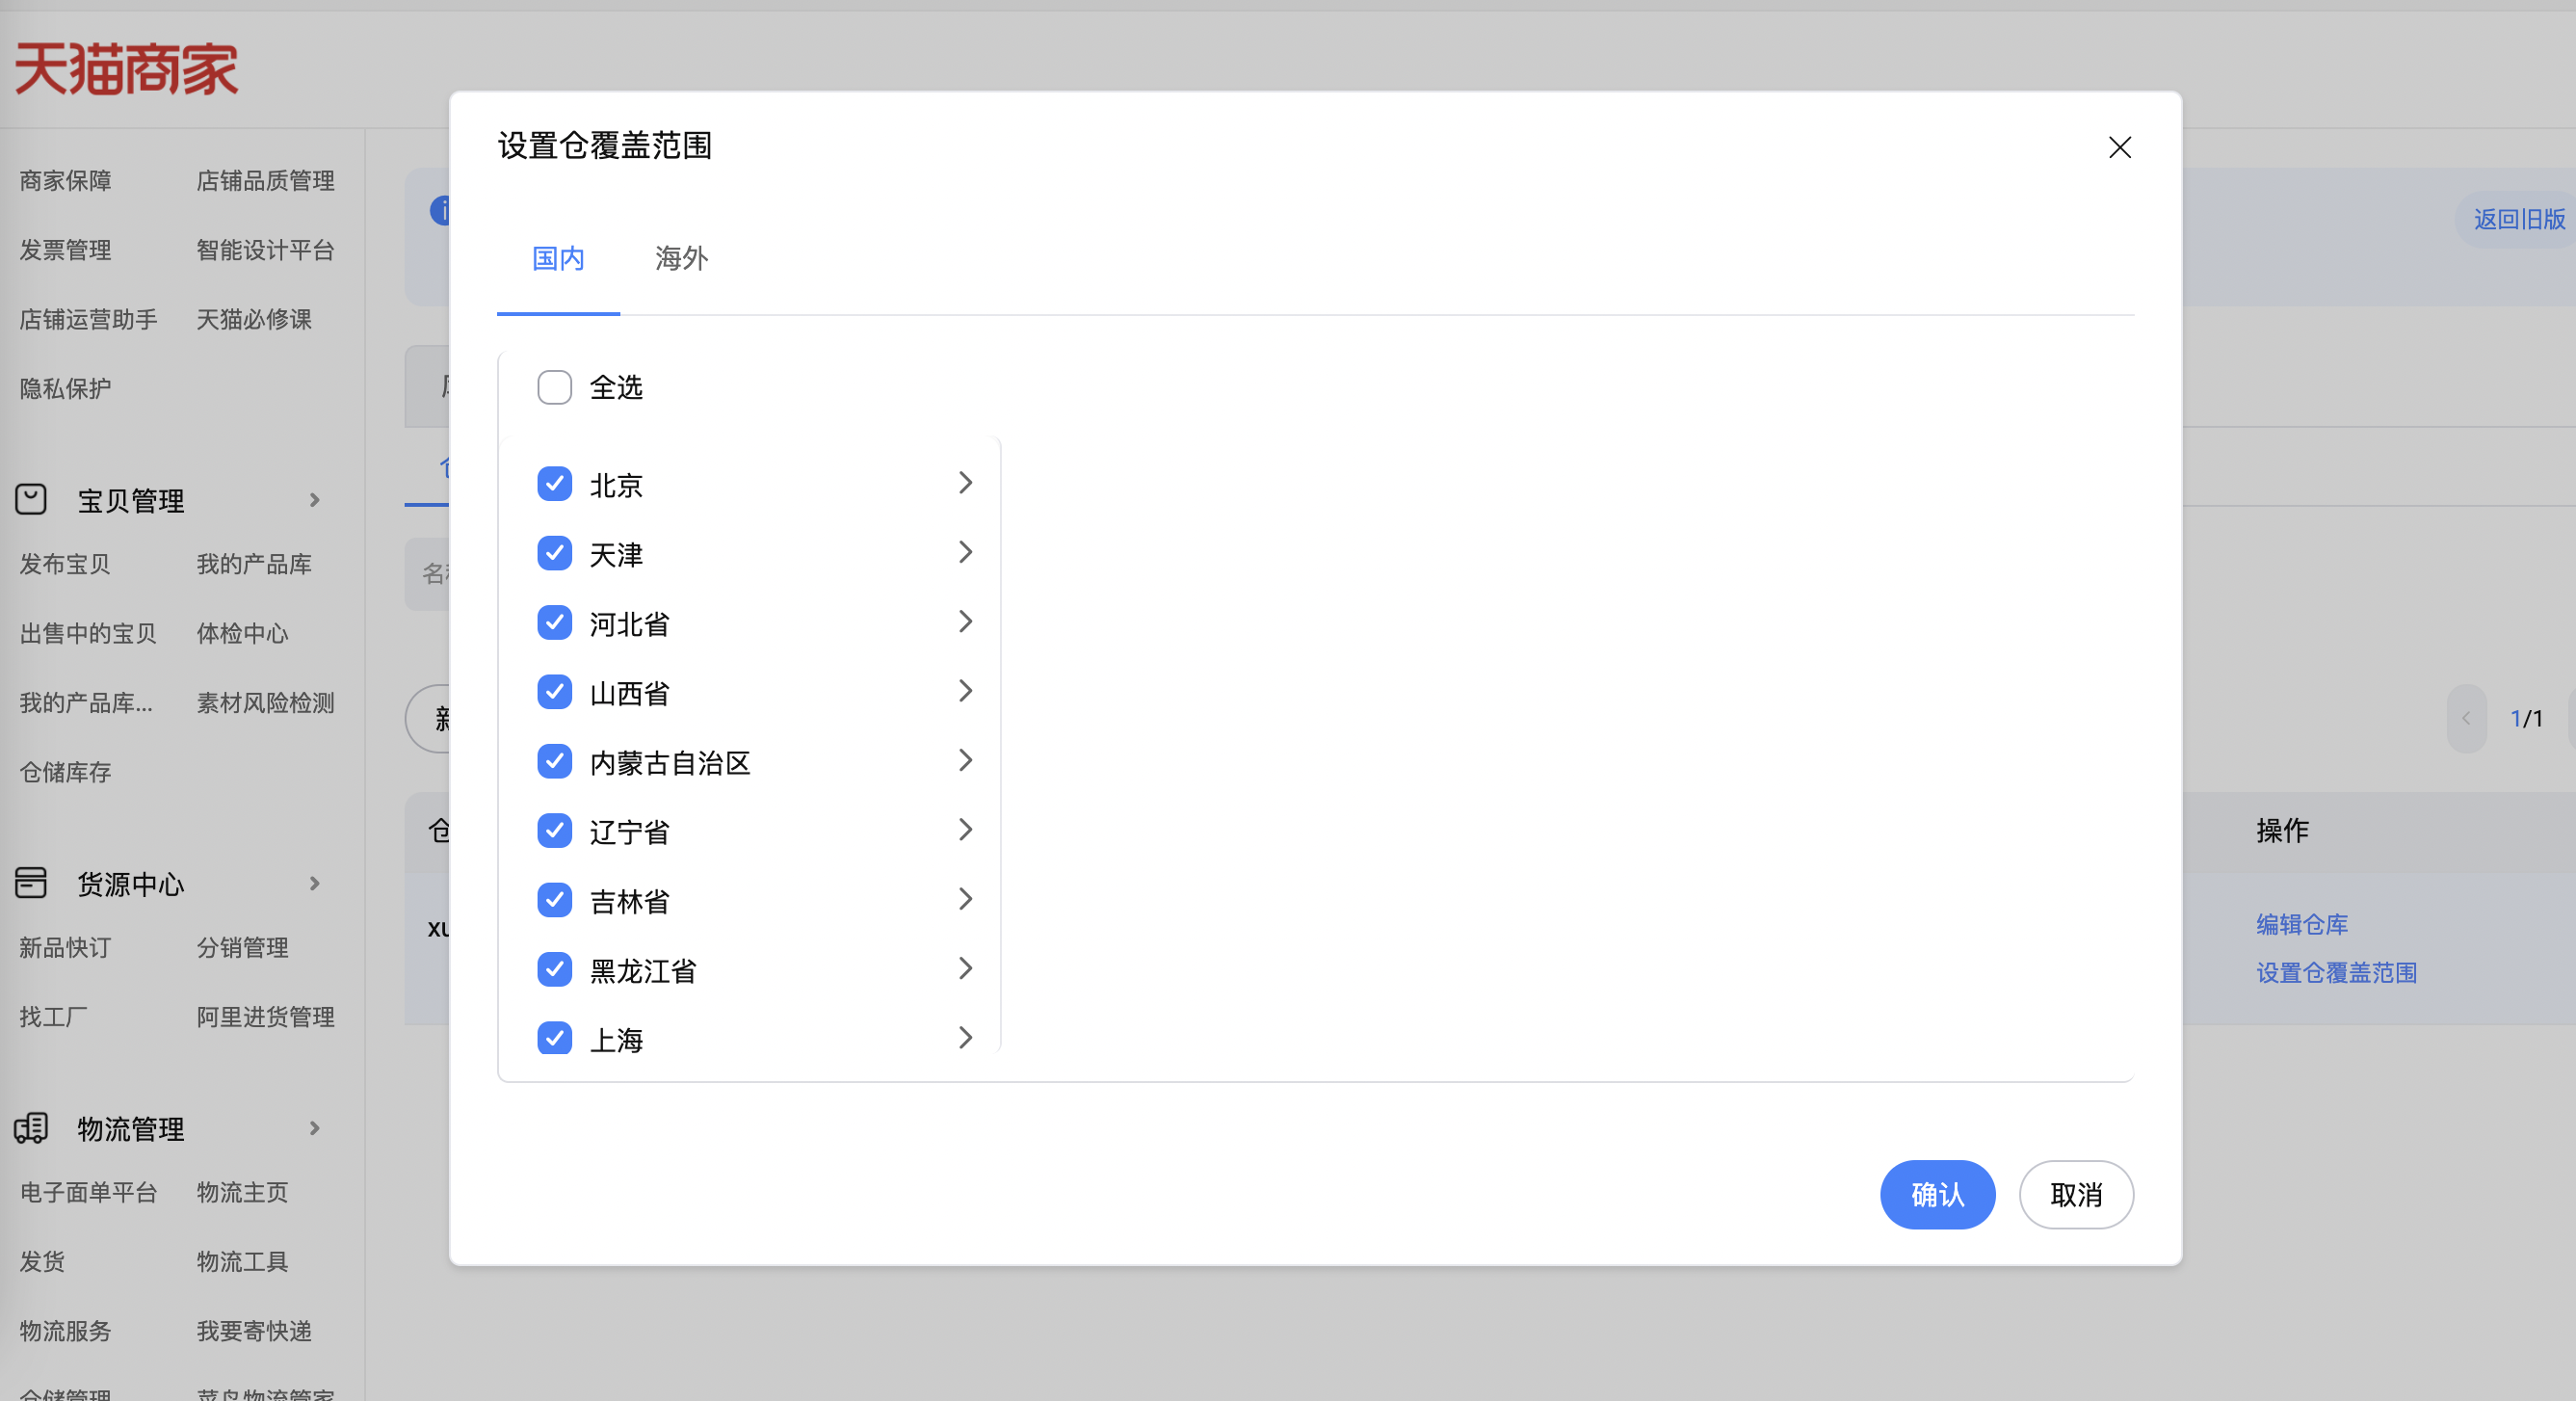Open 店铺运营助手 in sidebar
2576x1401 pixels.
88,319
